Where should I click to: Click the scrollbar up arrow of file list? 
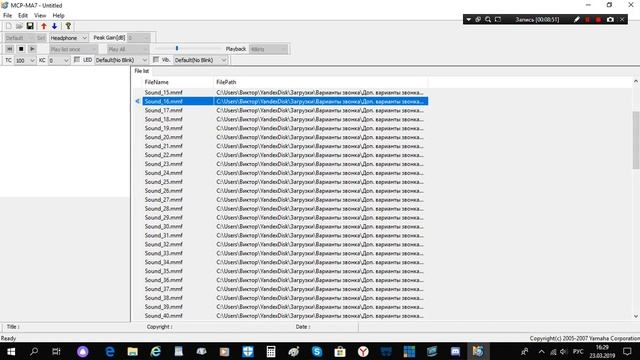click(x=636, y=82)
